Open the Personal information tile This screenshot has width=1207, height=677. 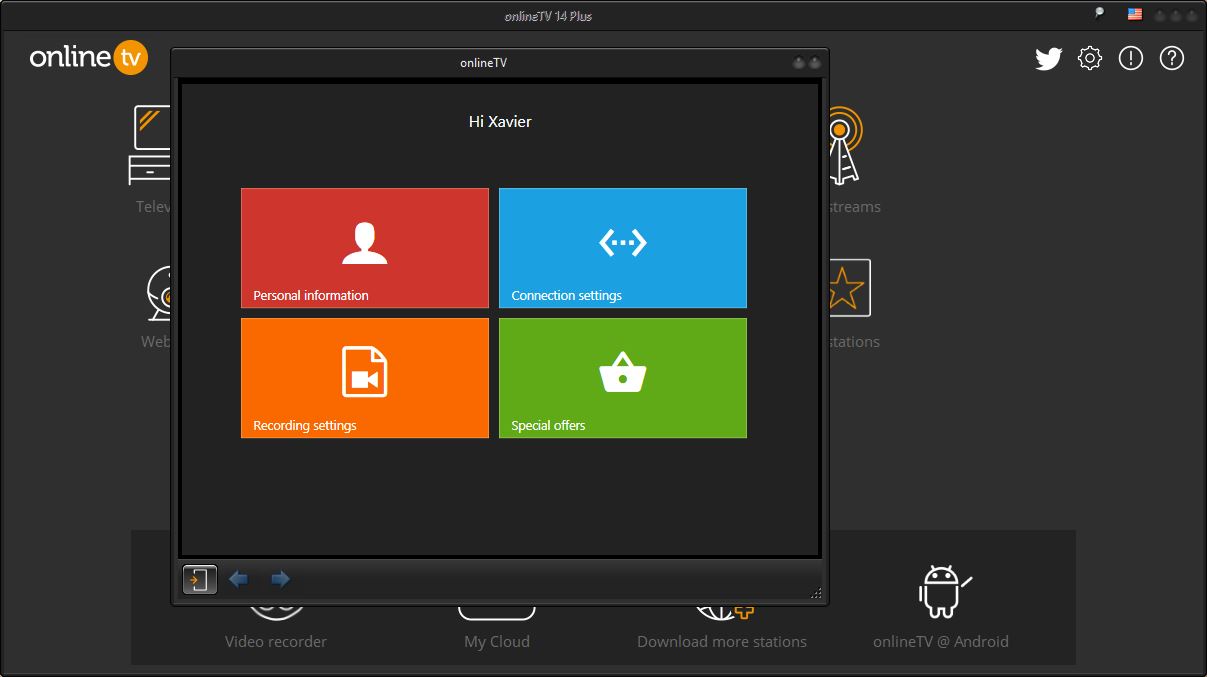pyautogui.click(x=365, y=248)
